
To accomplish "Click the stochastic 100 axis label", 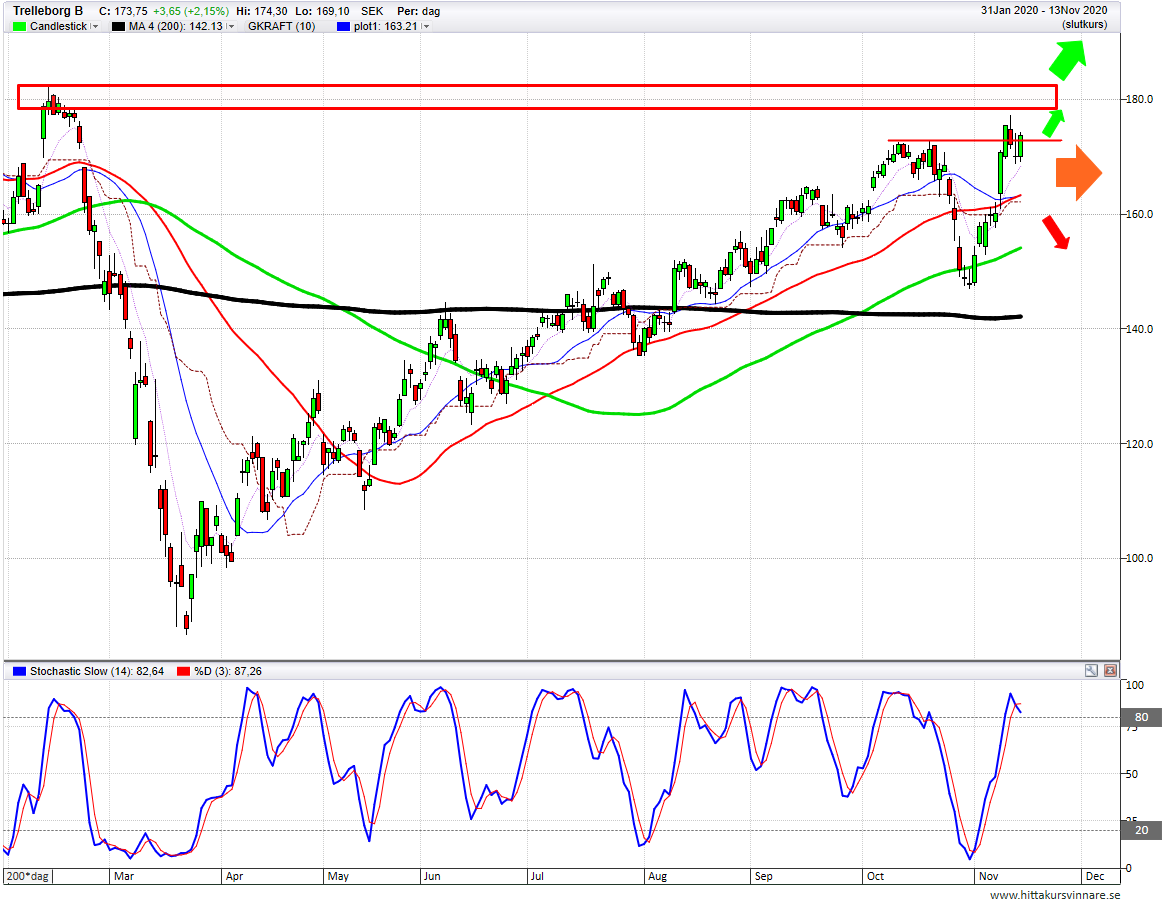I will tap(1135, 684).
